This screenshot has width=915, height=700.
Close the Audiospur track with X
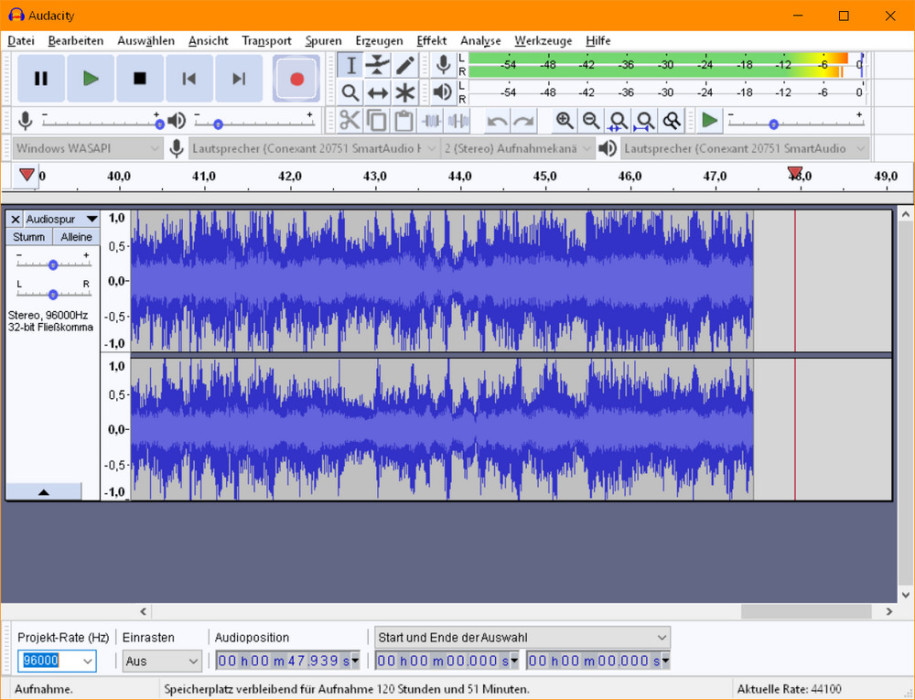point(15,219)
